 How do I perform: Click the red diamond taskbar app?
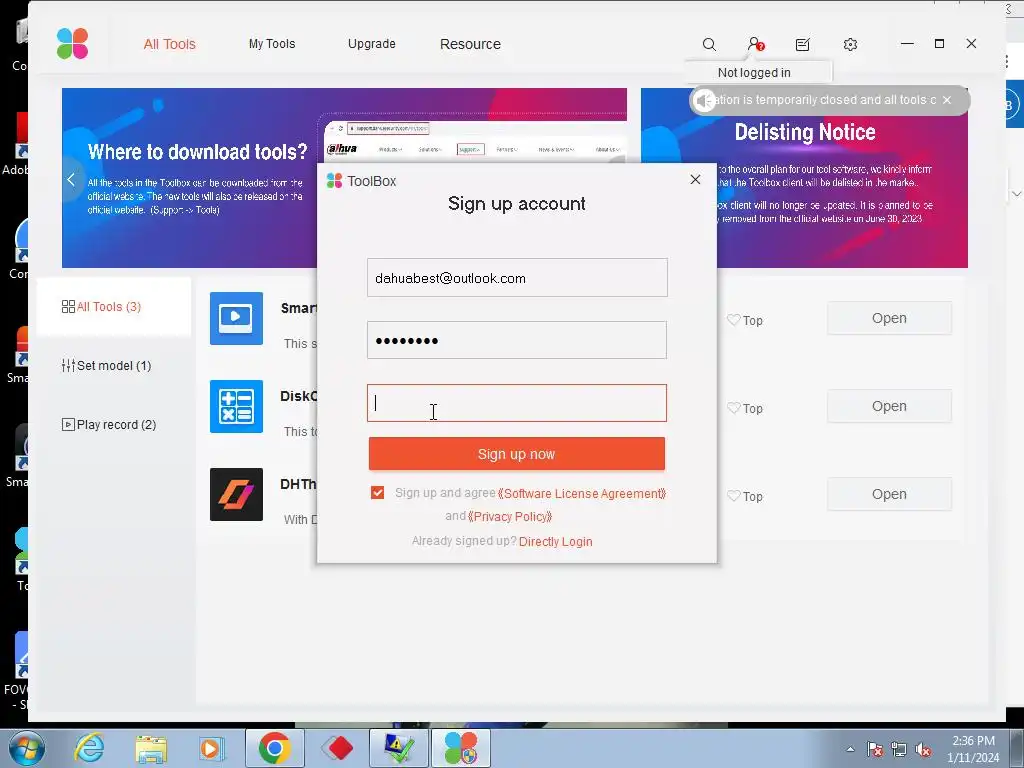point(337,748)
